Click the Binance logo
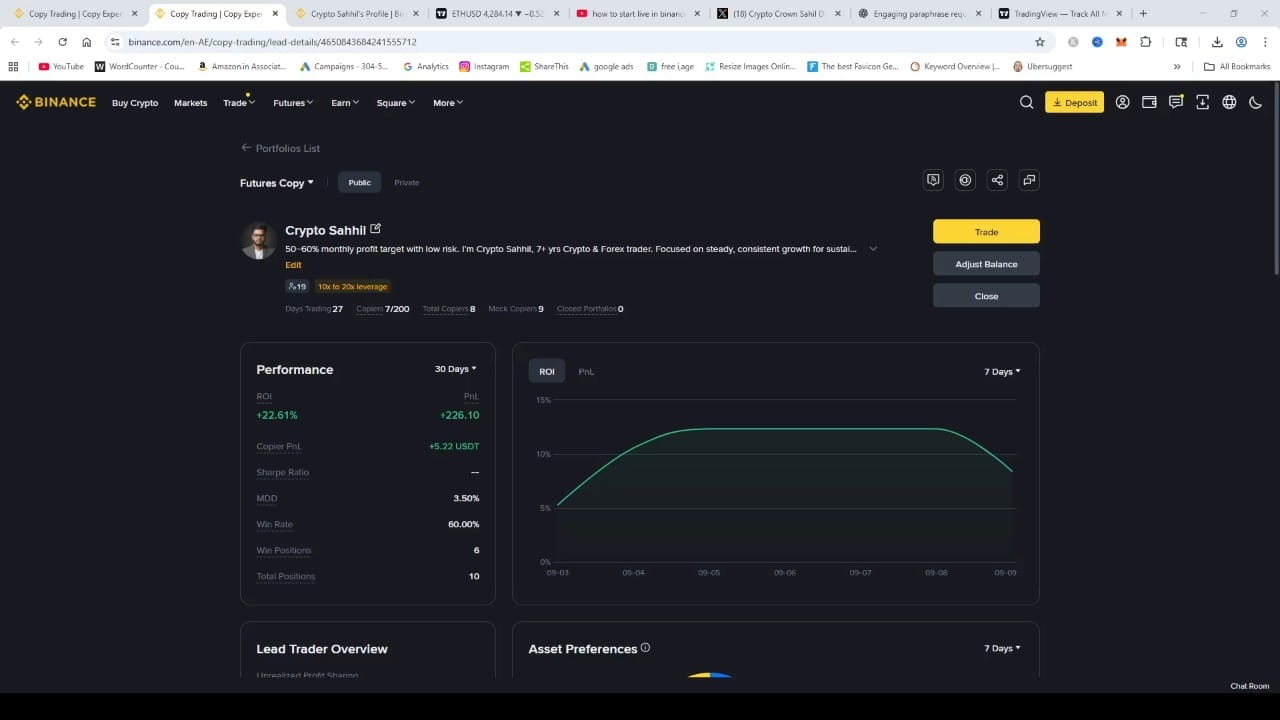Image resolution: width=1280 pixels, height=720 pixels. coord(56,102)
